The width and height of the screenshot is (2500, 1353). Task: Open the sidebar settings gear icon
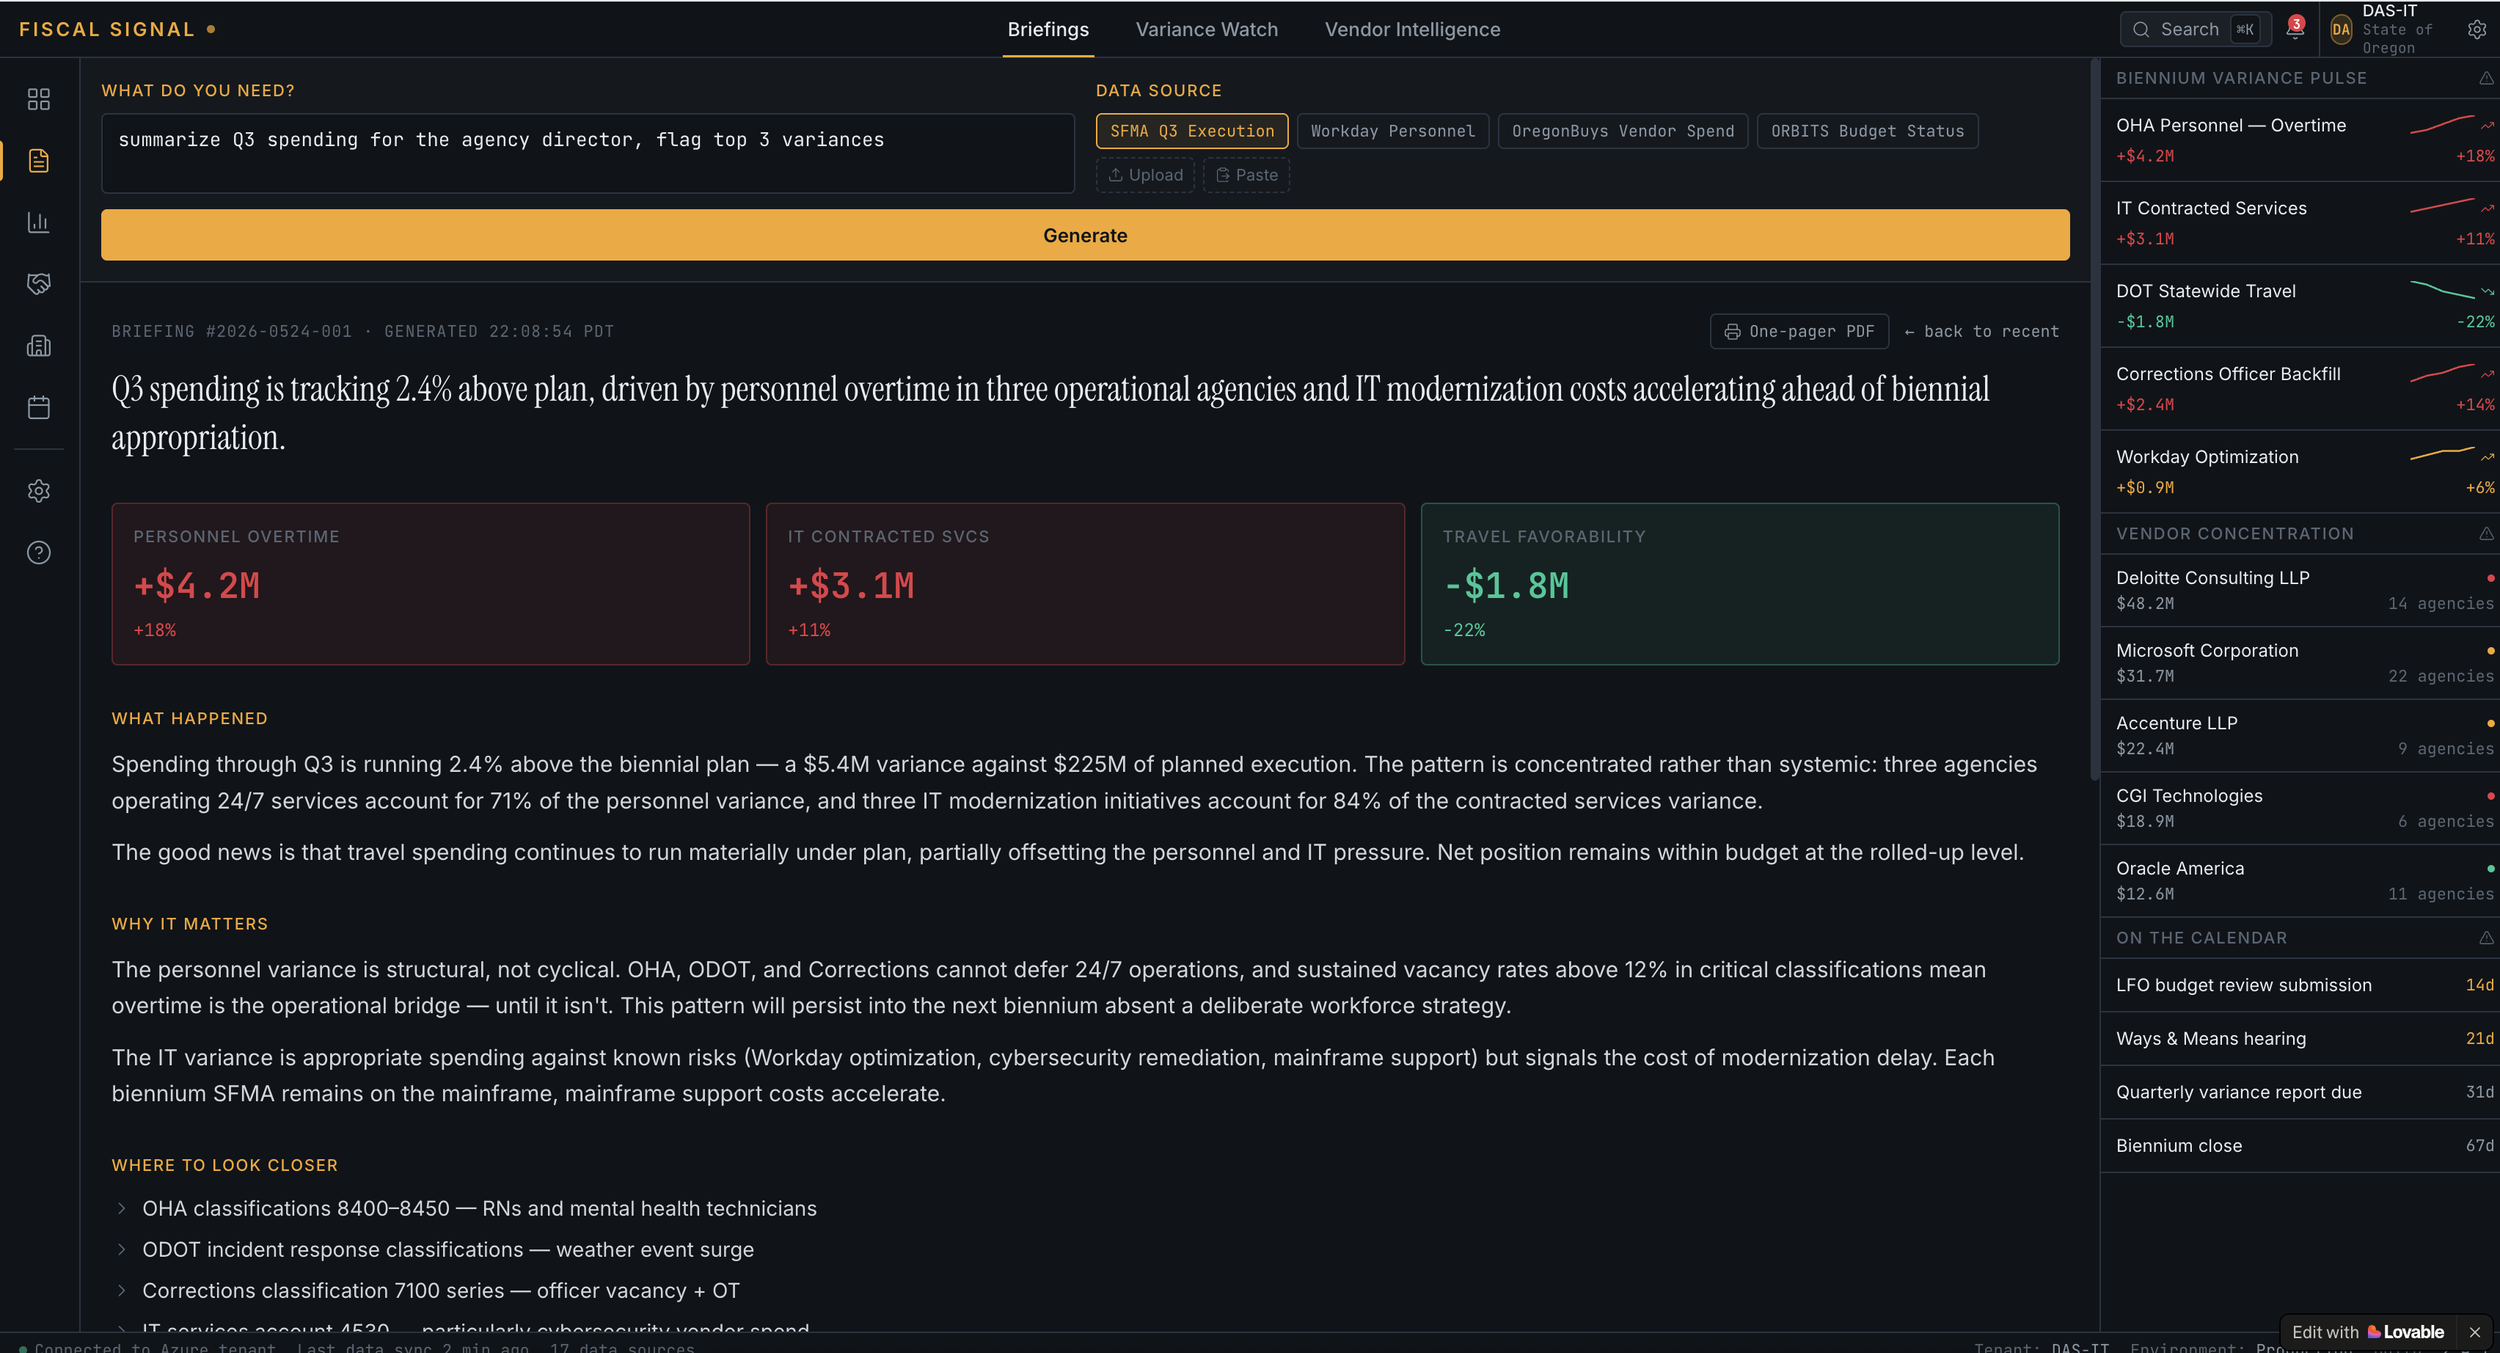(39, 491)
